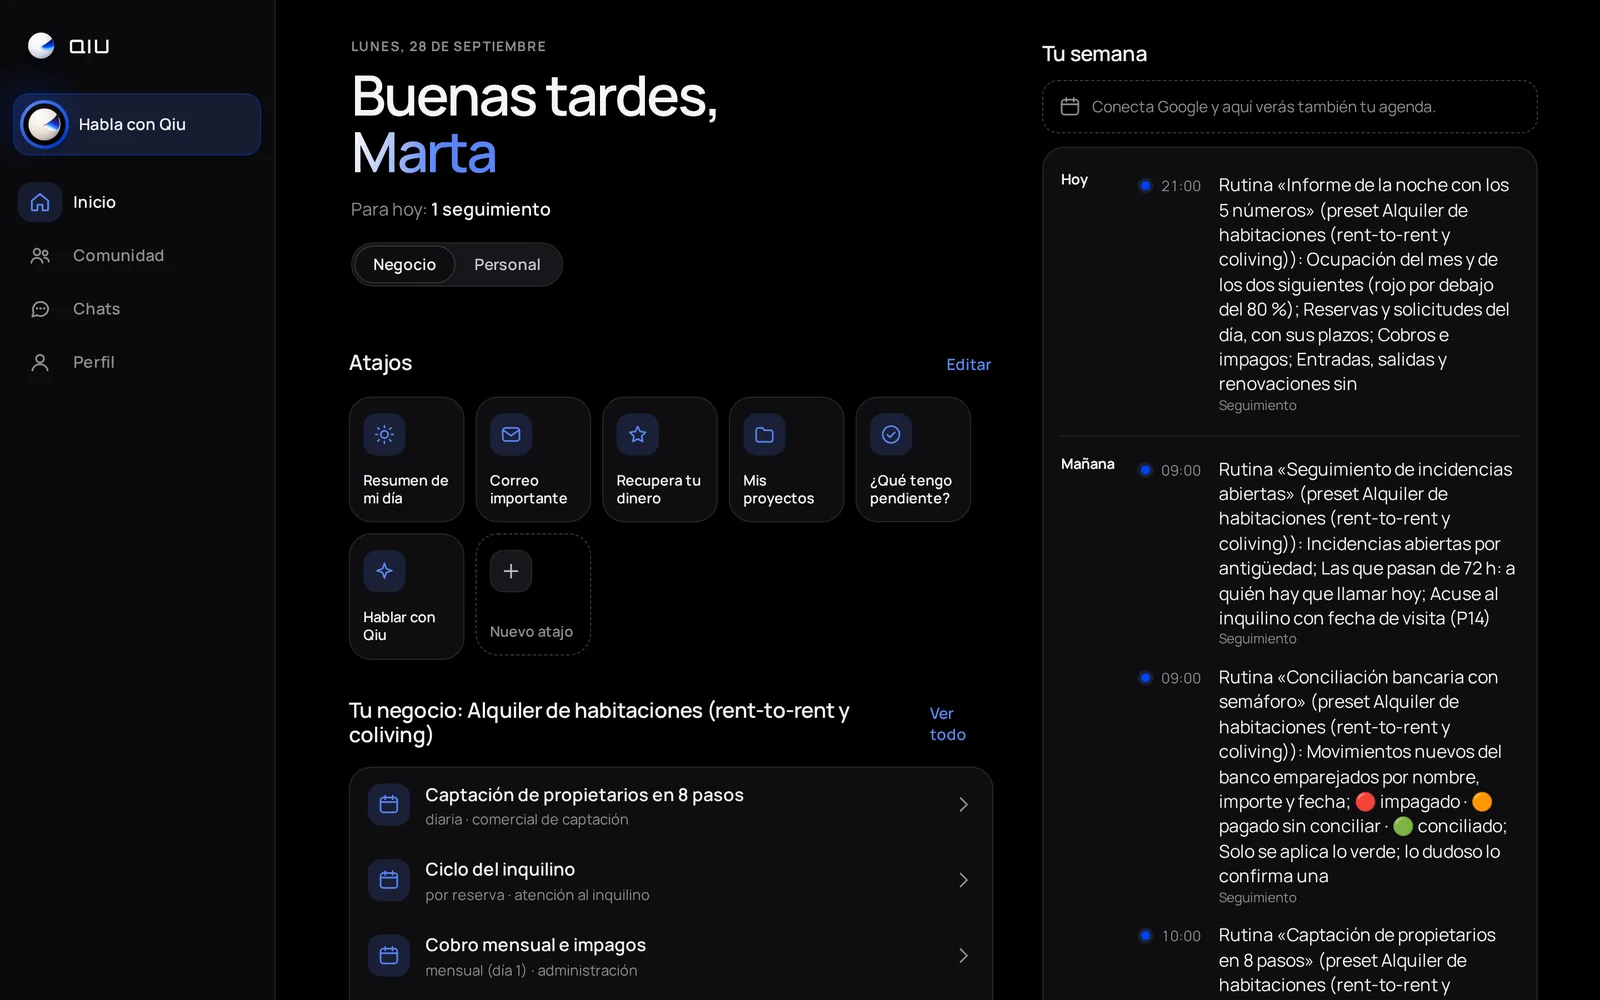Open the Chats bubble icon
The image size is (1600, 1000).
tap(40, 309)
